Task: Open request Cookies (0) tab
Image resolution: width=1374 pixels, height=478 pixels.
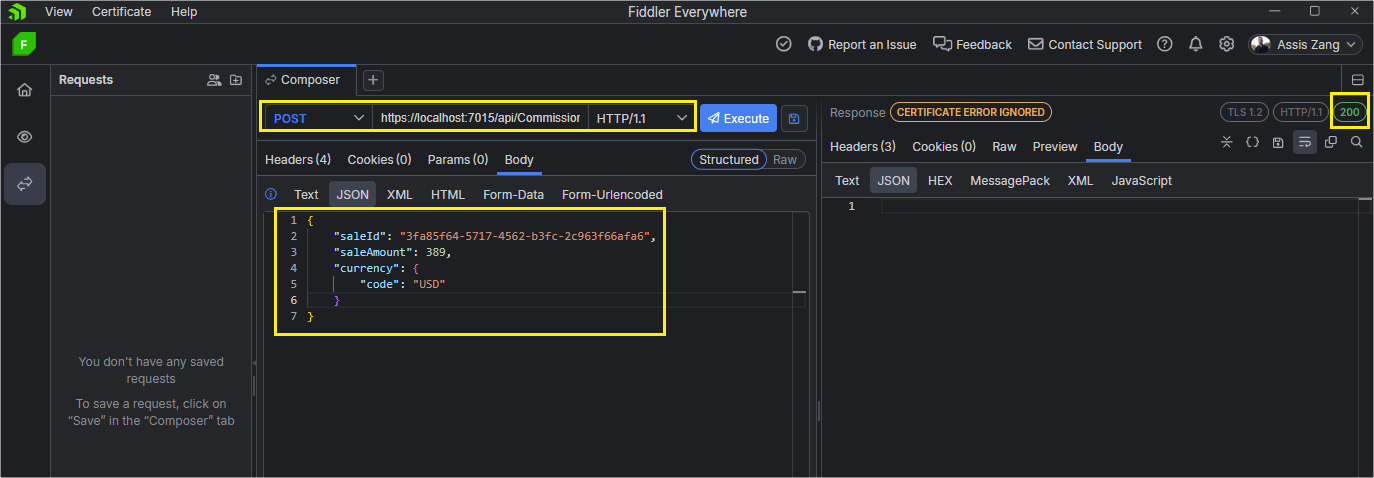Action: point(379,159)
